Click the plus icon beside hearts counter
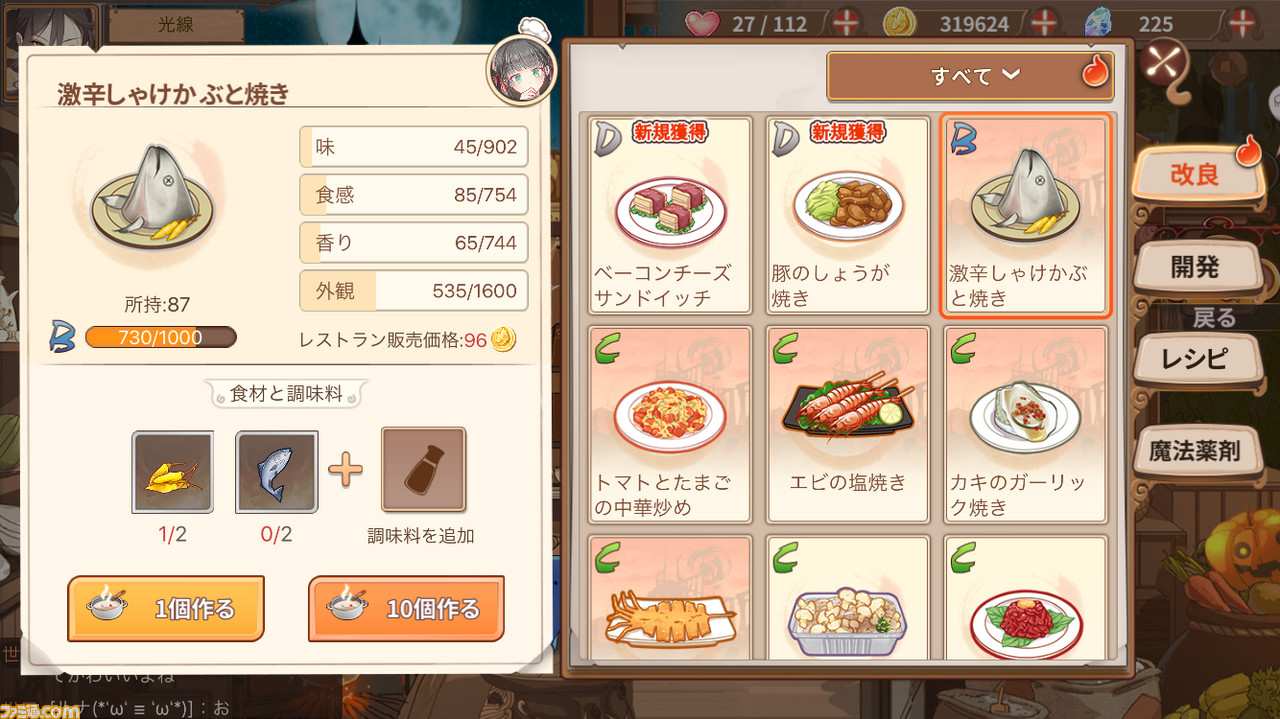Image resolution: width=1280 pixels, height=719 pixels. tap(846, 22)
